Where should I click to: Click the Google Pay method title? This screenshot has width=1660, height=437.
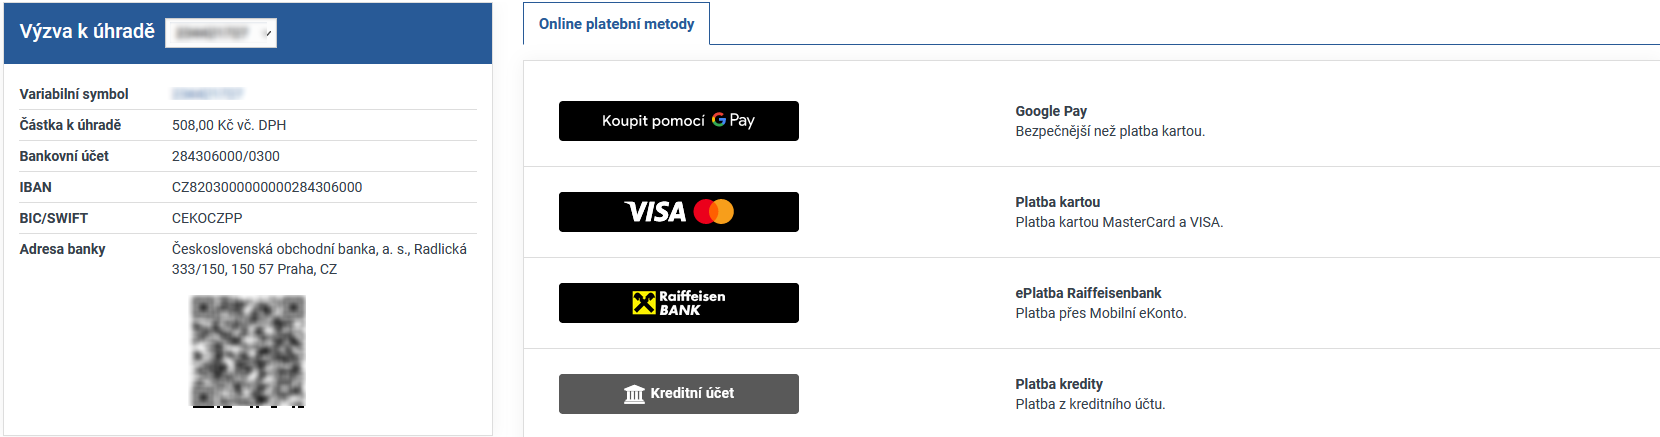(x=1051, y=111)
